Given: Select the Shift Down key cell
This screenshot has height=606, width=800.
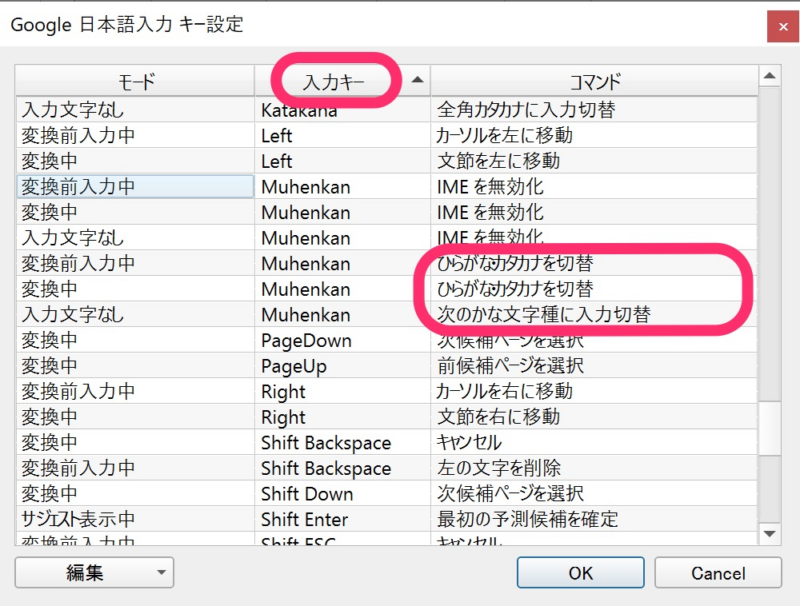Looking at the screenshot, I should click(x=342, y=493).
